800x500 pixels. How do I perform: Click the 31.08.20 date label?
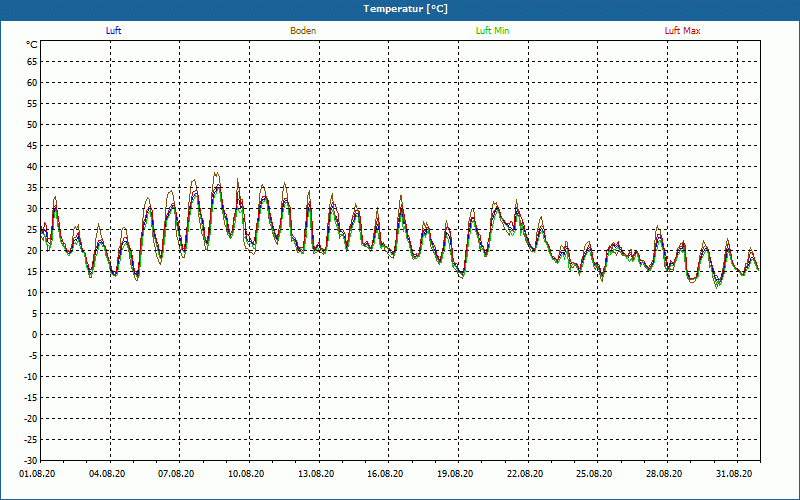[x=734, y=474]
